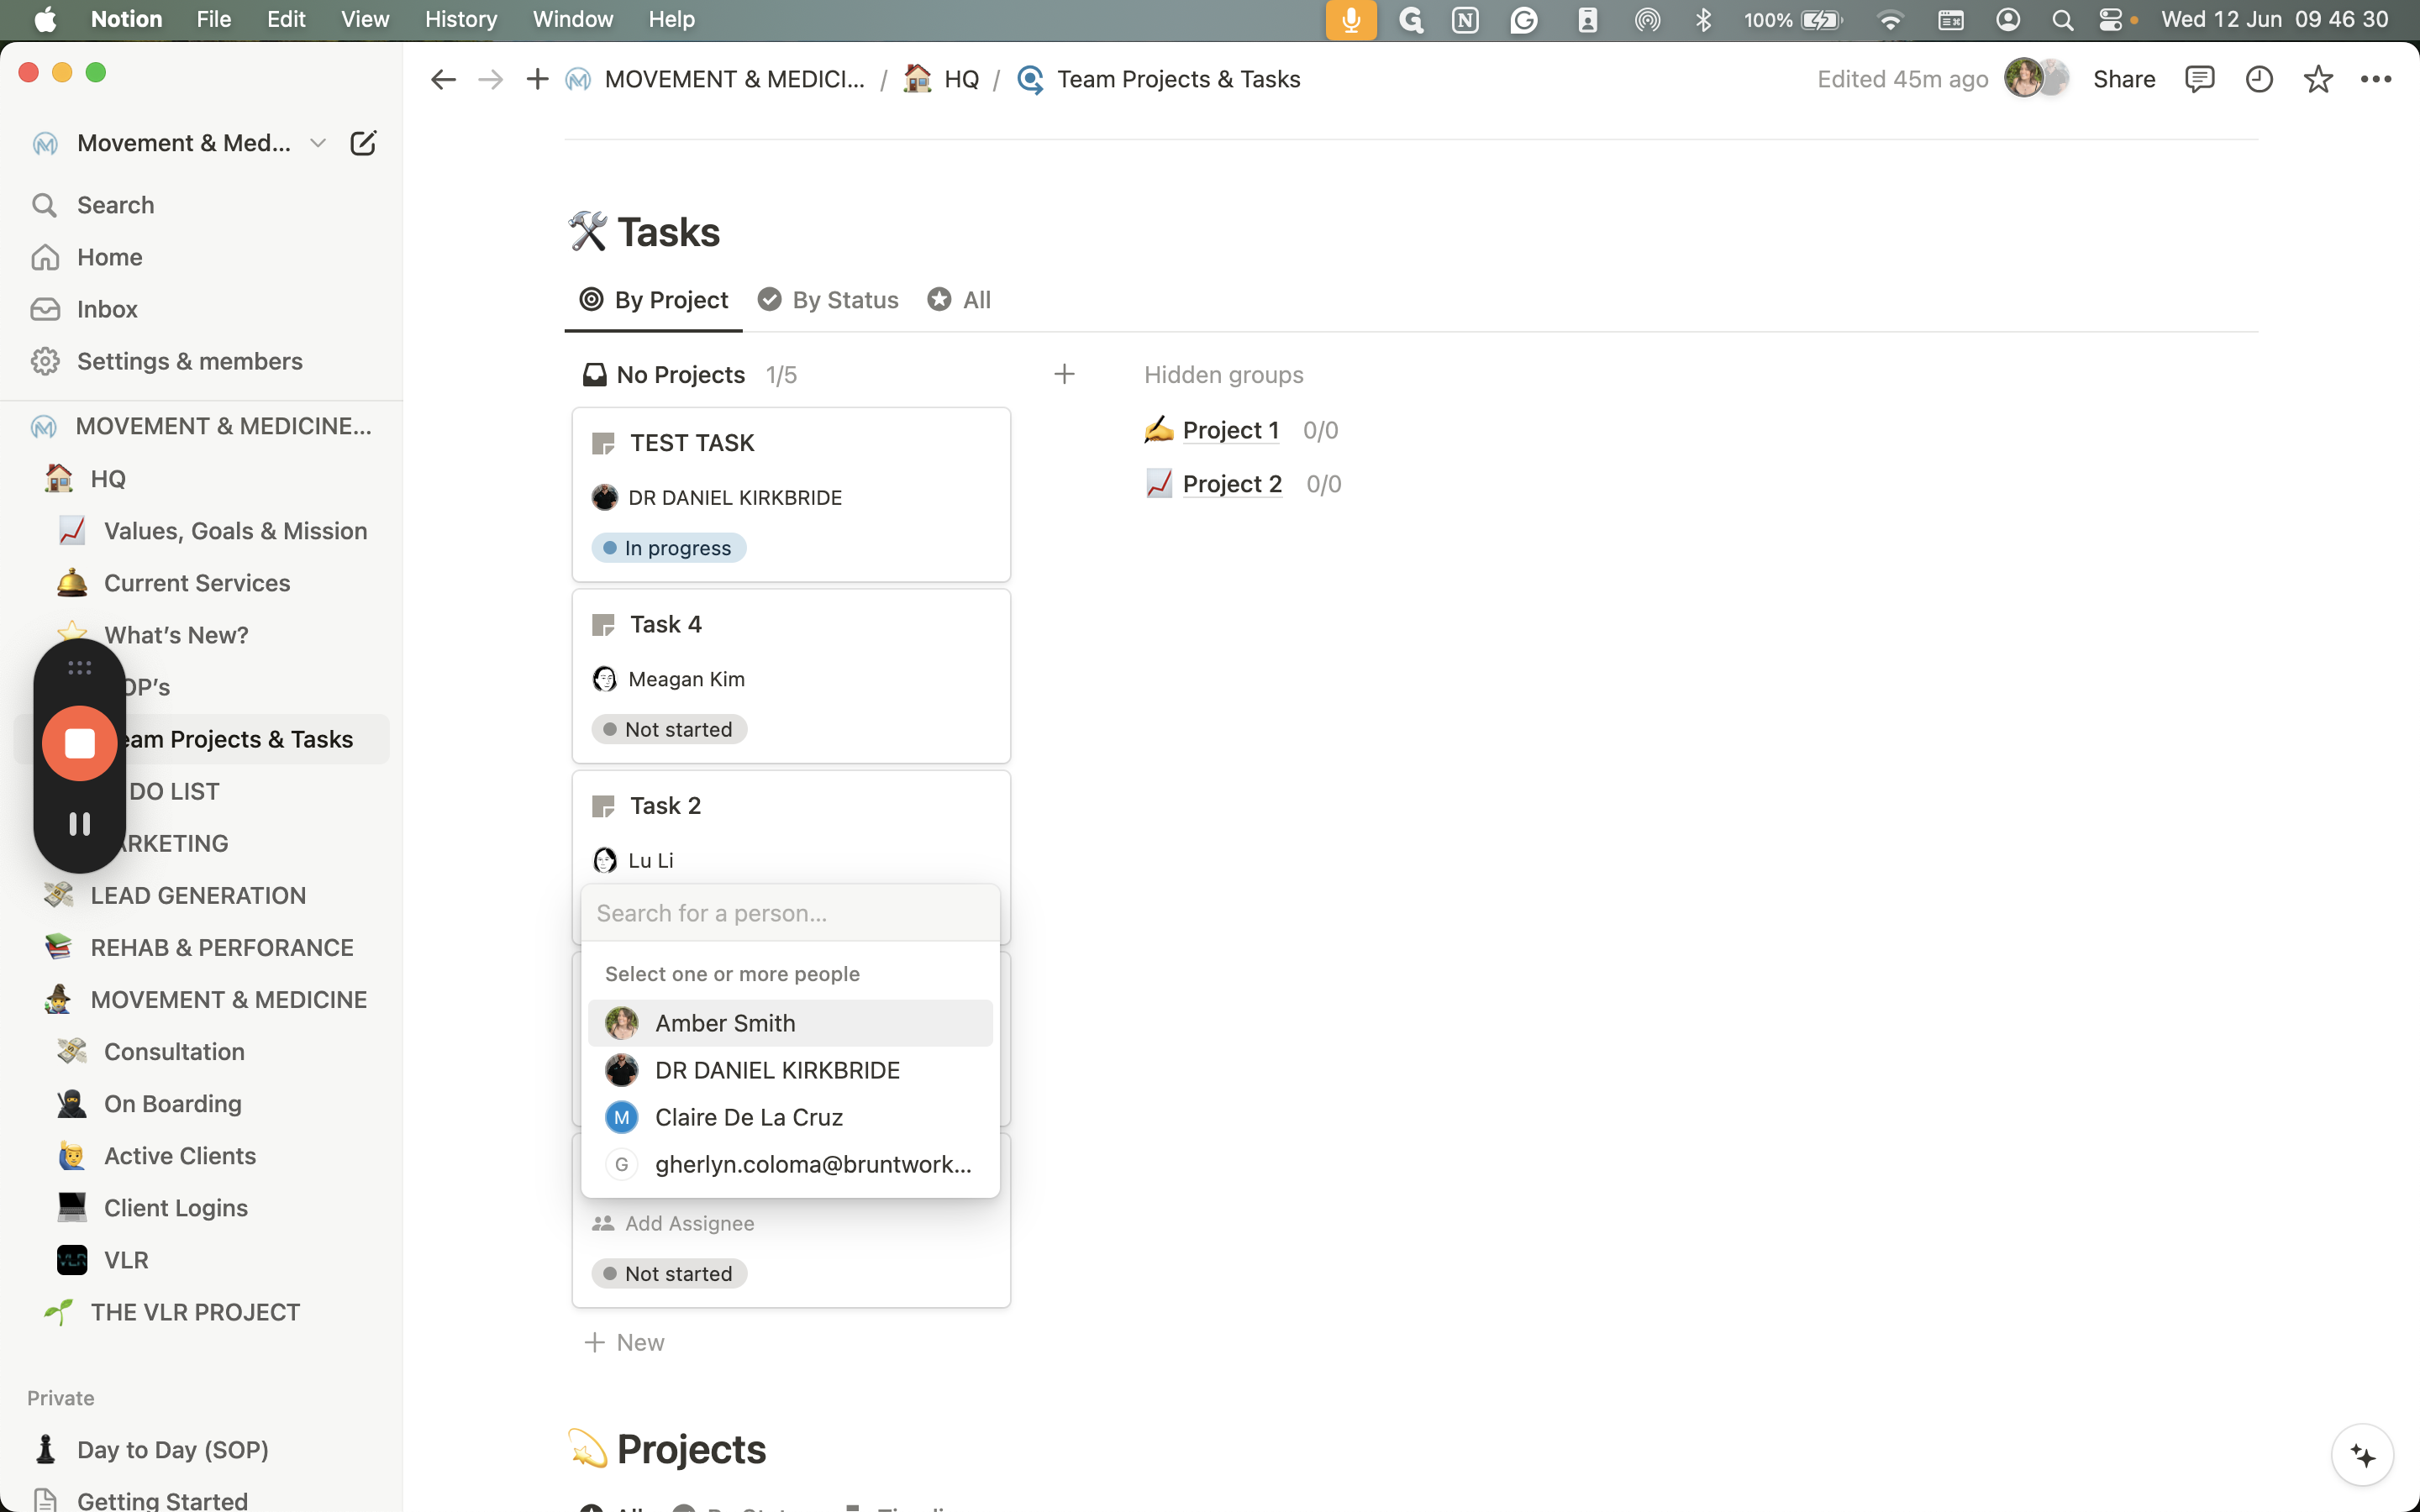Open the Edit menu
The width and height of the screenshot is (2420, 1512).
tap(286, 20)
